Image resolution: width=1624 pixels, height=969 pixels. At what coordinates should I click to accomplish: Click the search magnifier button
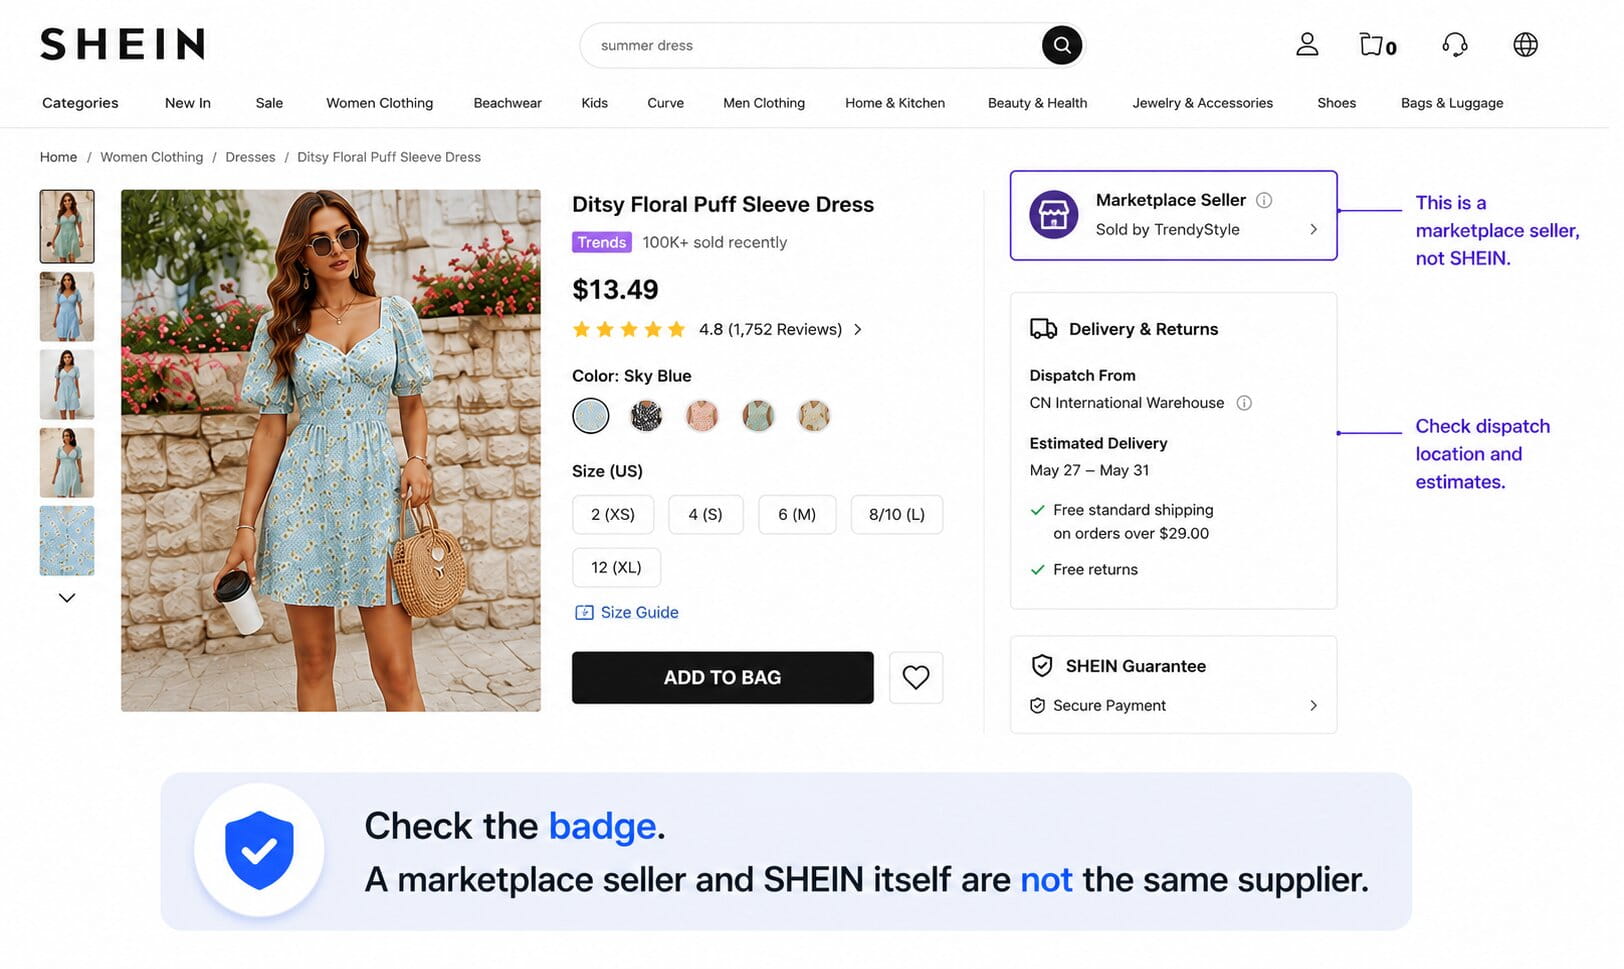(x=1062, y=45)
